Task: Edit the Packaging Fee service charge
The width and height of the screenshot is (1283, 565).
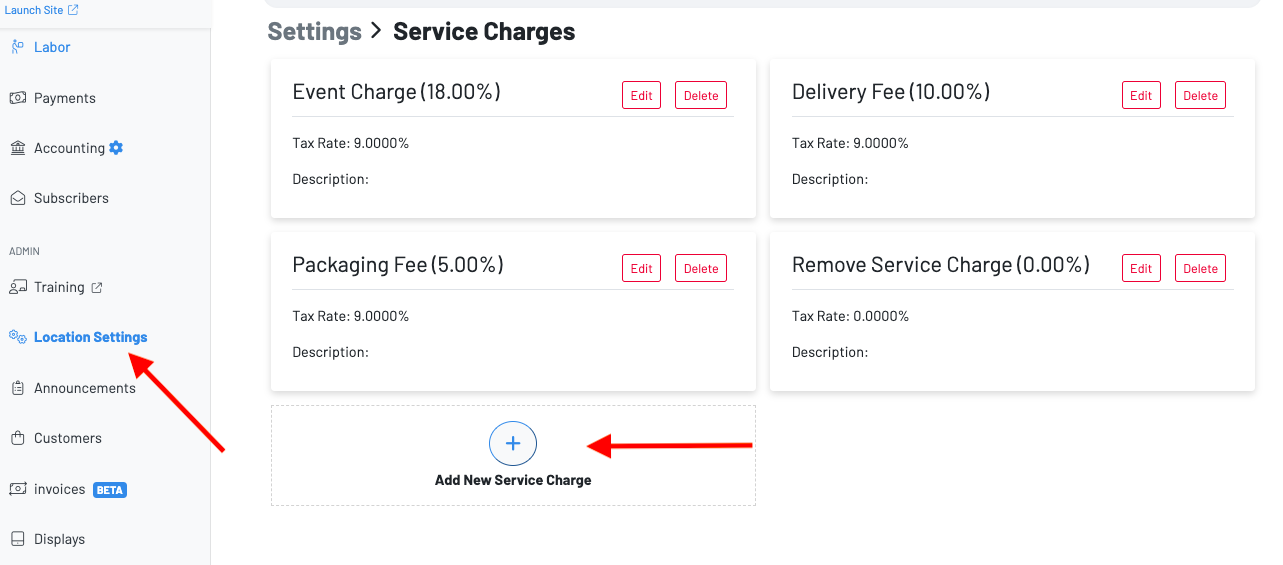Action: point(641,268)
